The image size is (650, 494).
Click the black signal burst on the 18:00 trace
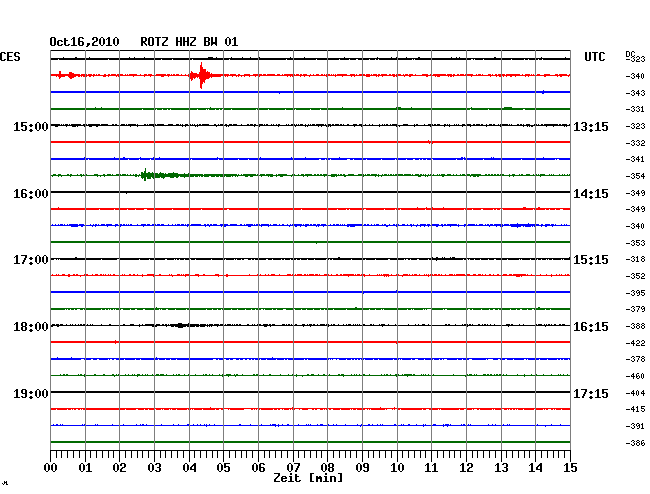pyautogui.click(x=181, y=325)
